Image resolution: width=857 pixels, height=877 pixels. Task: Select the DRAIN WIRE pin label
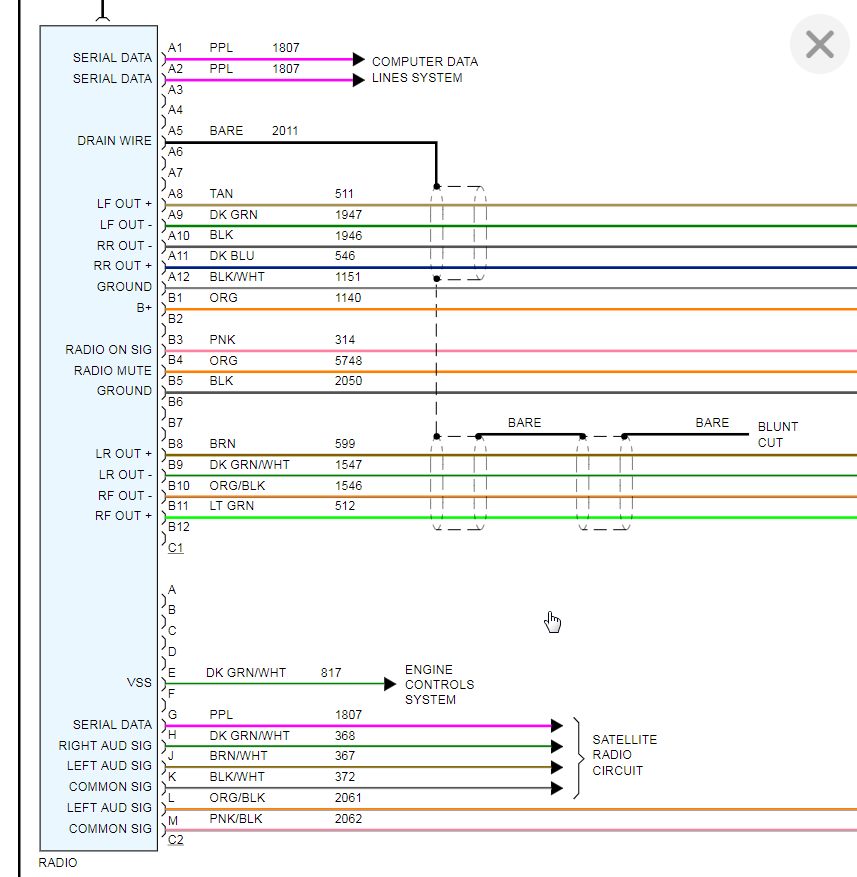(x=114, y=140)
